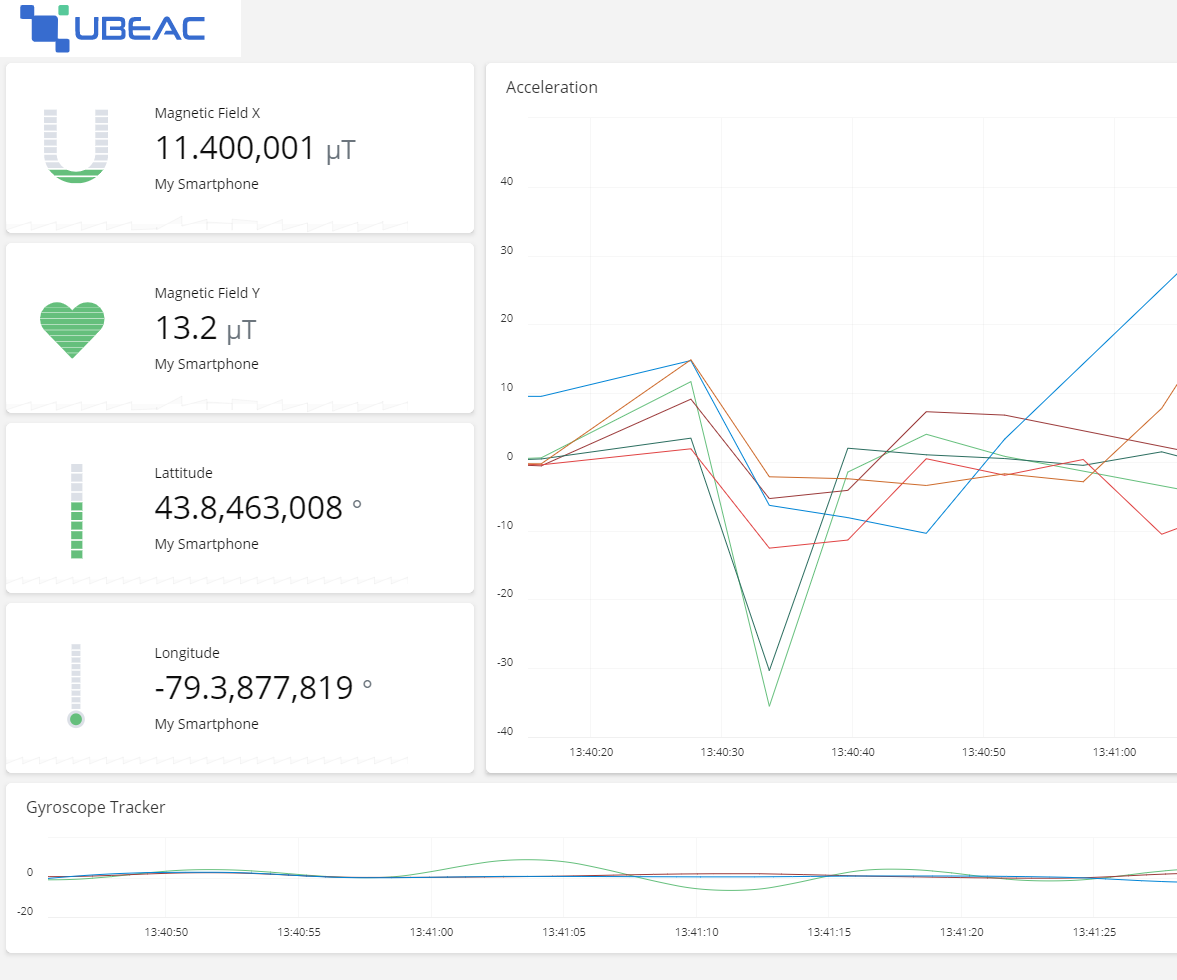Click the Gyroscope Tracker chart title

(95, 807)
